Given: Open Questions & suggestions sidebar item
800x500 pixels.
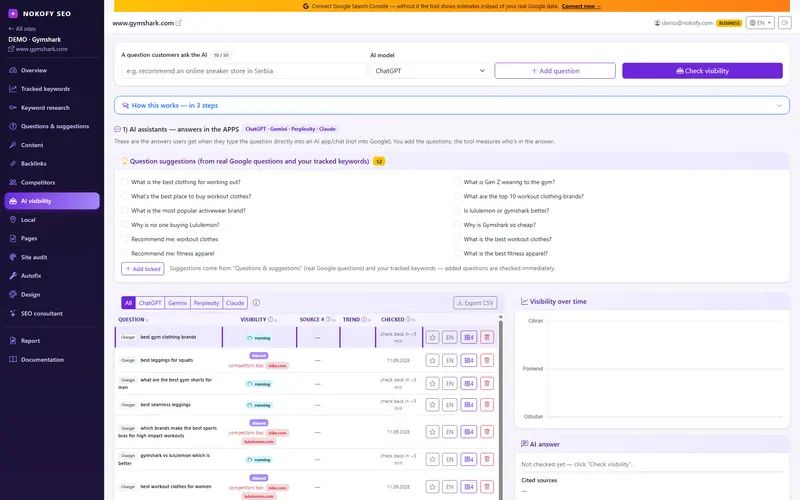Looking at the screenshot, I should click(52, 126).
